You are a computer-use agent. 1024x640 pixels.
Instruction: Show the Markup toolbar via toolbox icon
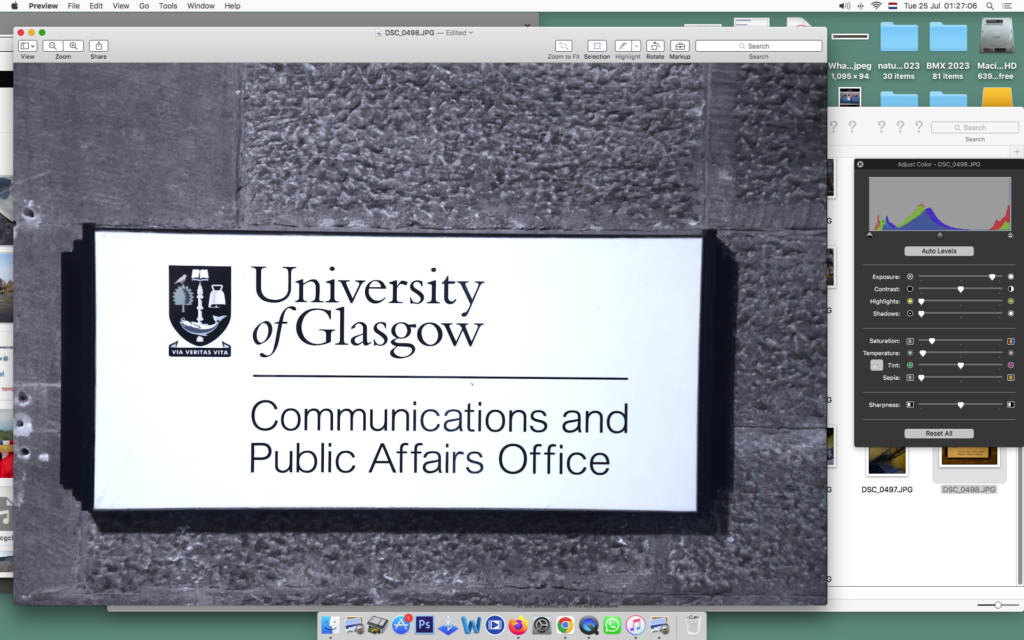[x=680, y=46]
